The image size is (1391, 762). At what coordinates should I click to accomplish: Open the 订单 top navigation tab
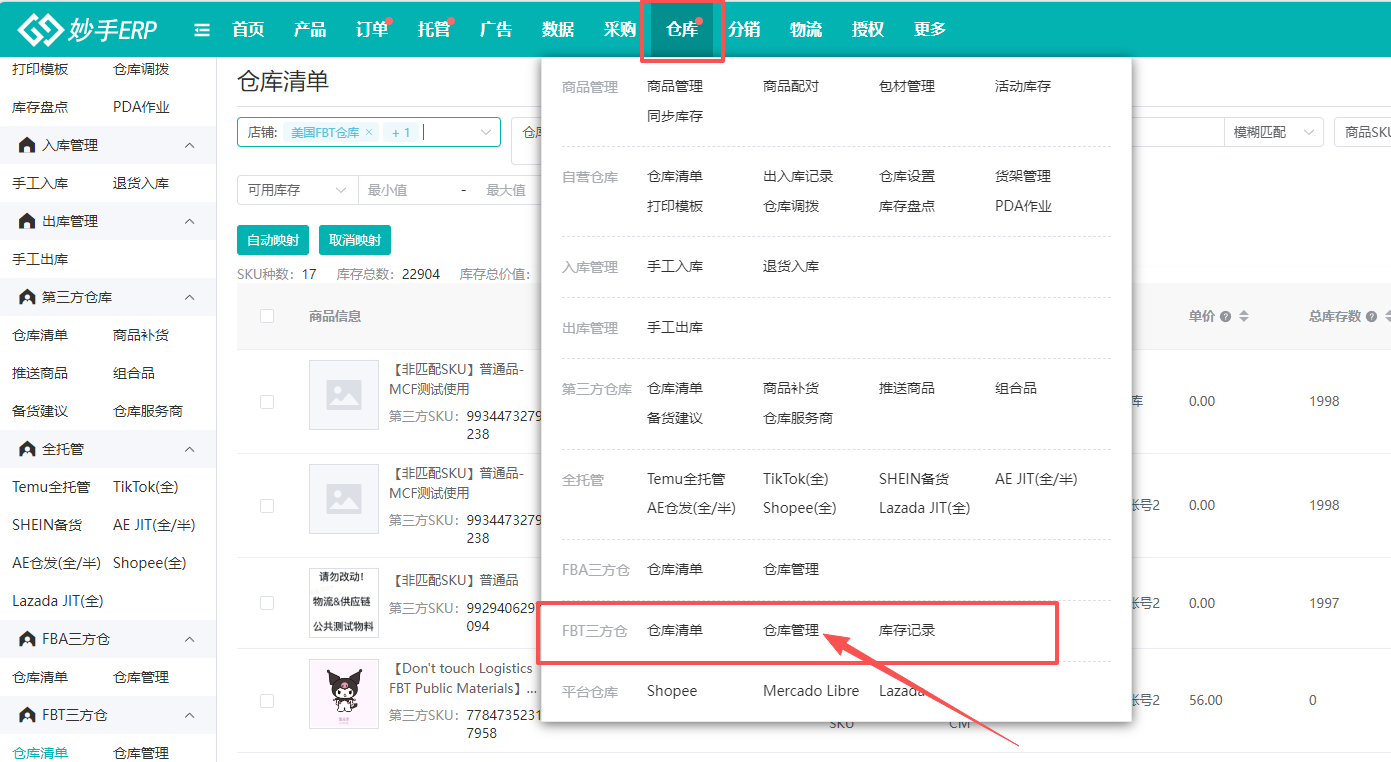372,30
